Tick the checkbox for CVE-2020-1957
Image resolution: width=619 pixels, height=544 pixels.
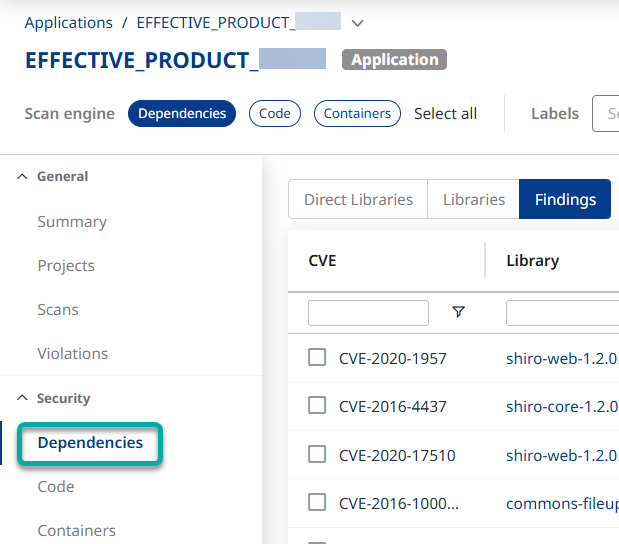(317, 358)
